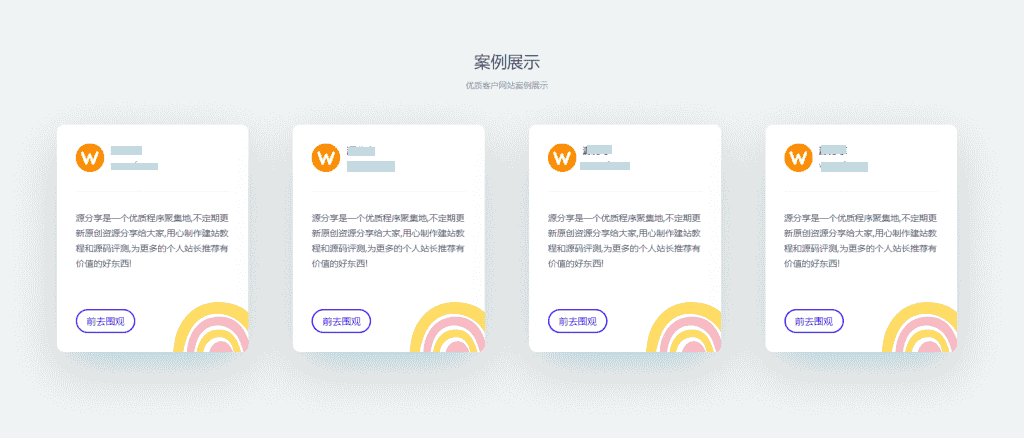This screenshot has width=1024, height=438.
Task: Click the 优质客户网站案例展示 subtitle
Action: (x=507, y=86)
